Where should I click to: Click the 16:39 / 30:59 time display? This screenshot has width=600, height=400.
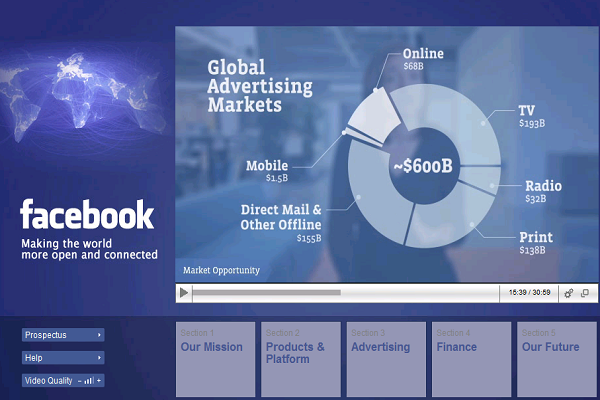coord(529,293)
